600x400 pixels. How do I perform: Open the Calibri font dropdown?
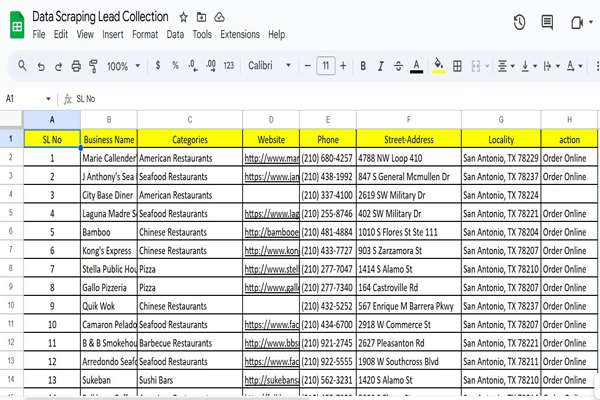point(269,66)
